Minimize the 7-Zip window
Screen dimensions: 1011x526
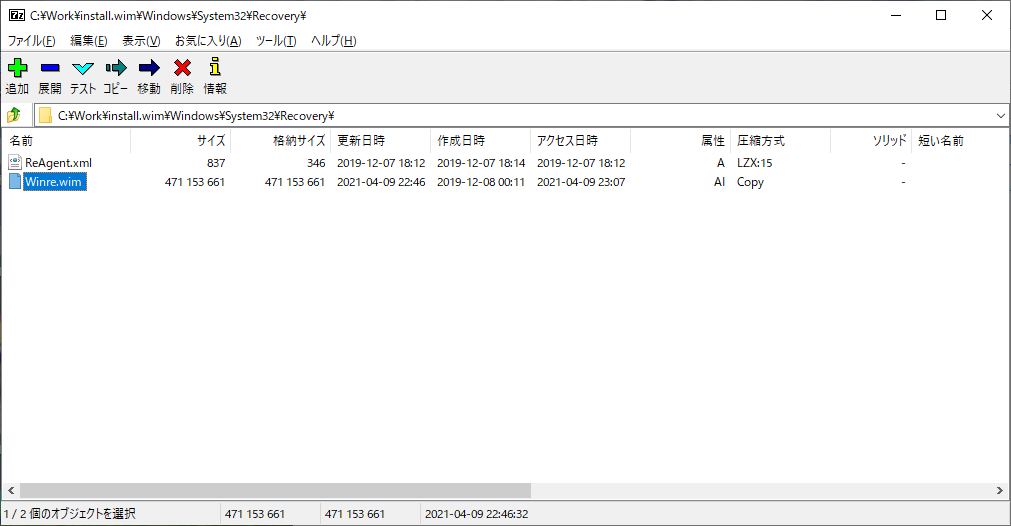coord(896,15)
